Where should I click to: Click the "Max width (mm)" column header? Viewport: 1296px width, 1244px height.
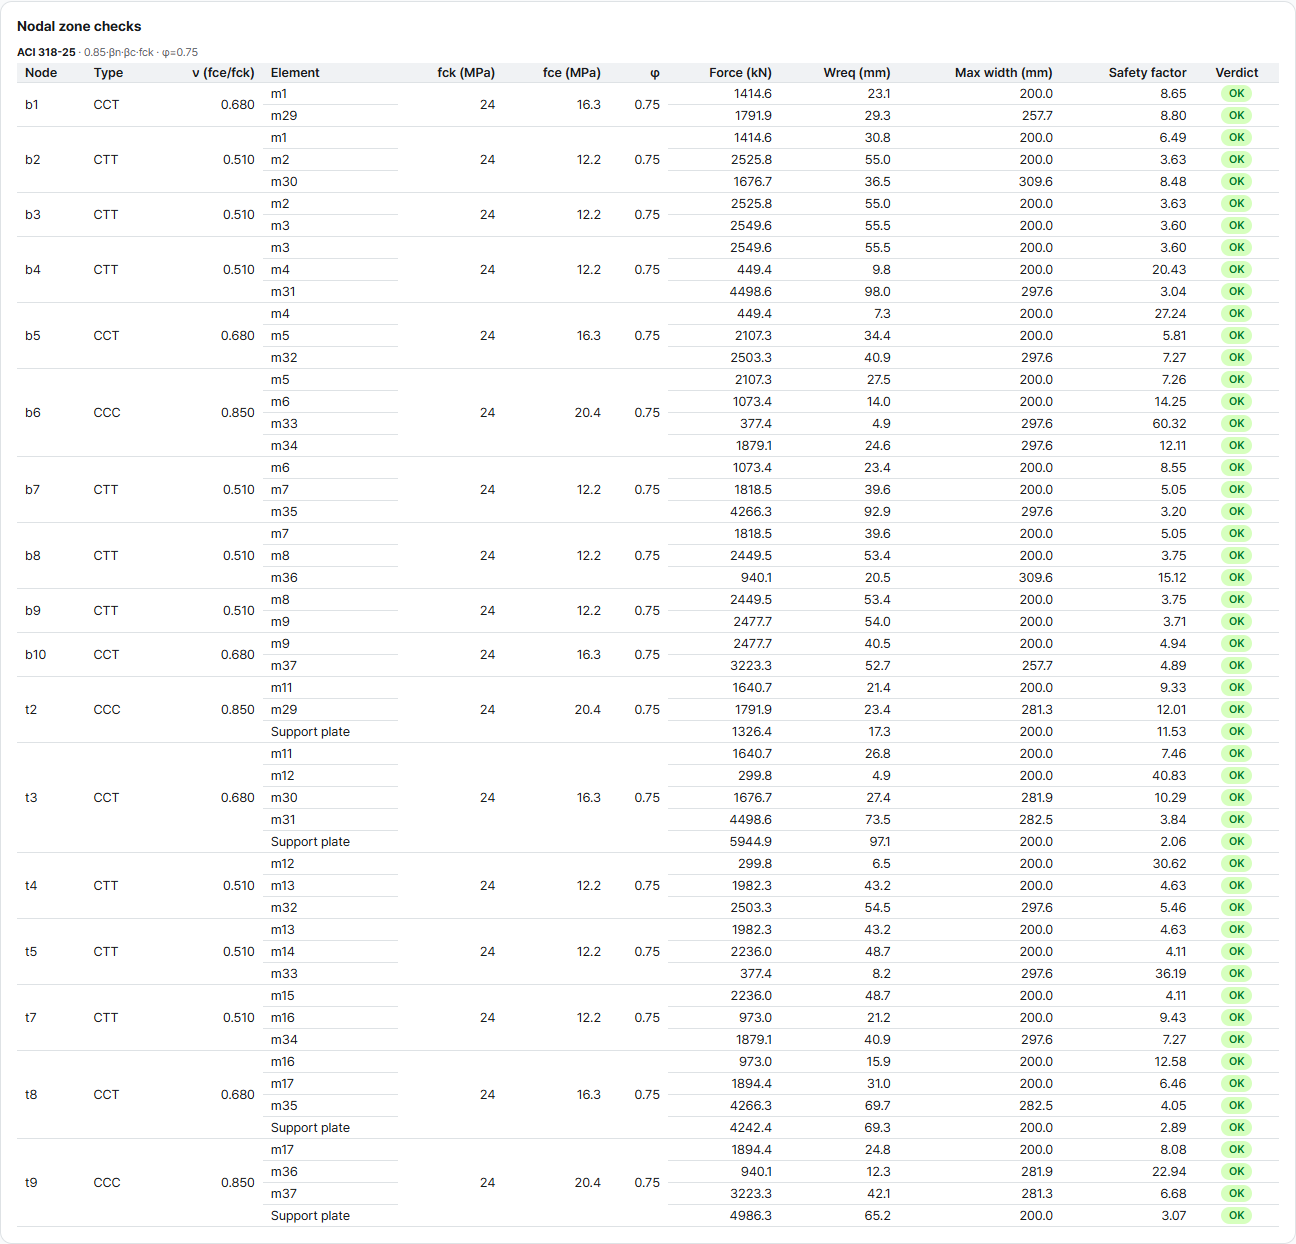[x=1004, y=72]
